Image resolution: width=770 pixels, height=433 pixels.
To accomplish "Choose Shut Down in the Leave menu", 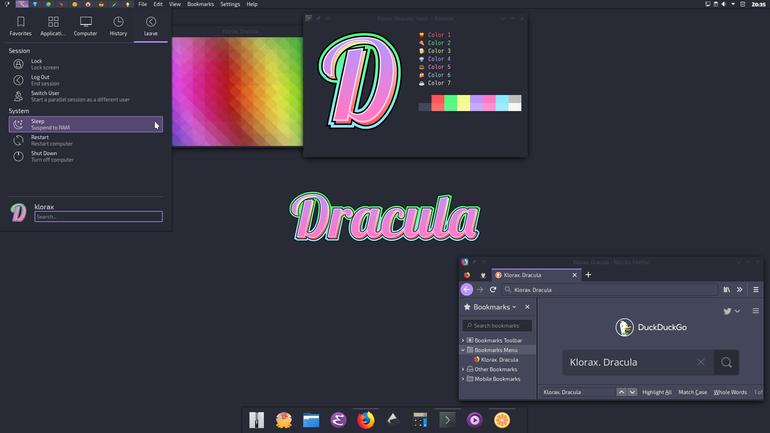I will click(85, 156).
